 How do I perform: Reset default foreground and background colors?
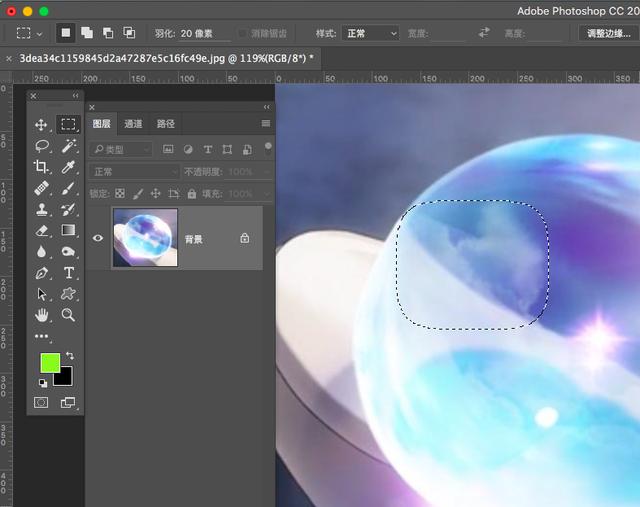pos(43,383)
